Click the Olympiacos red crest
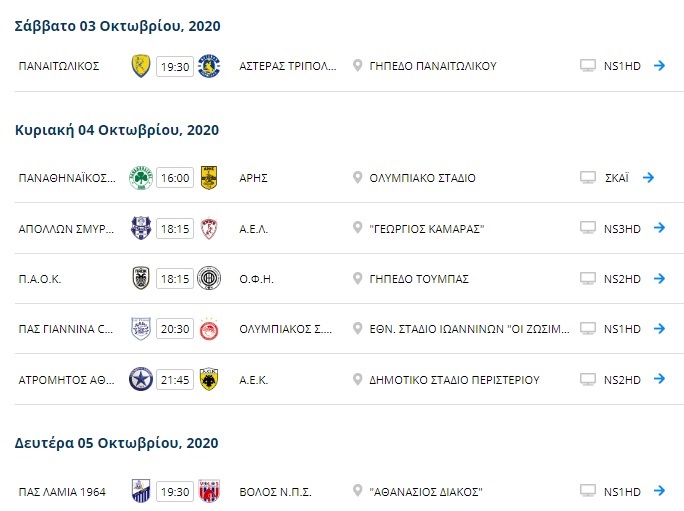 209,329
